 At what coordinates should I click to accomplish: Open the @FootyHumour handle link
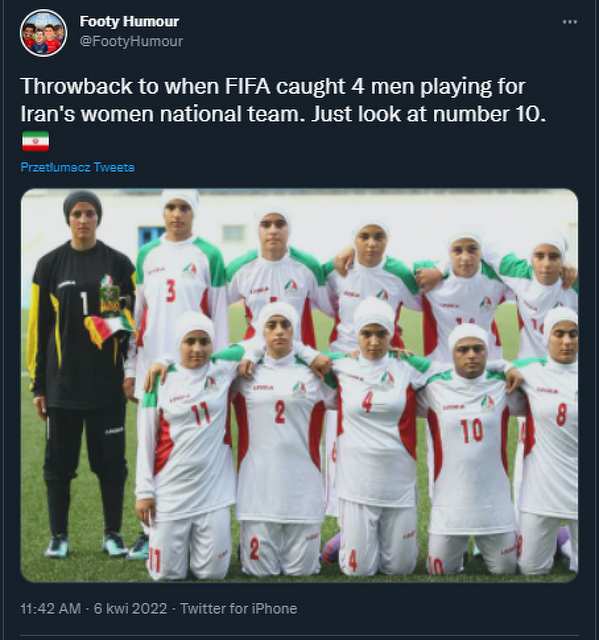tap(131, 41)
